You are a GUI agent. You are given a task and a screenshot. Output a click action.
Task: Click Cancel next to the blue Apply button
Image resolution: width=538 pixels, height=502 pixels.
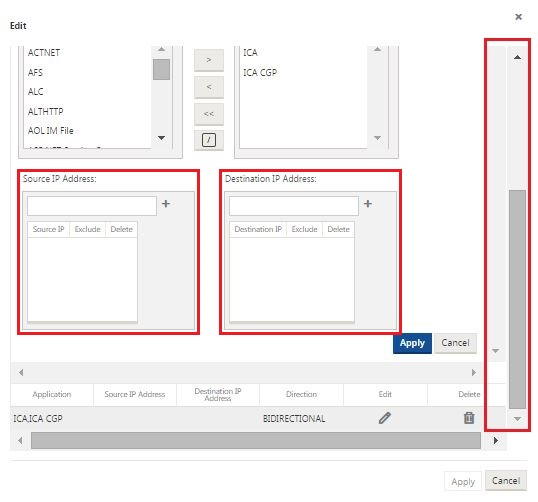pos(455,343)
